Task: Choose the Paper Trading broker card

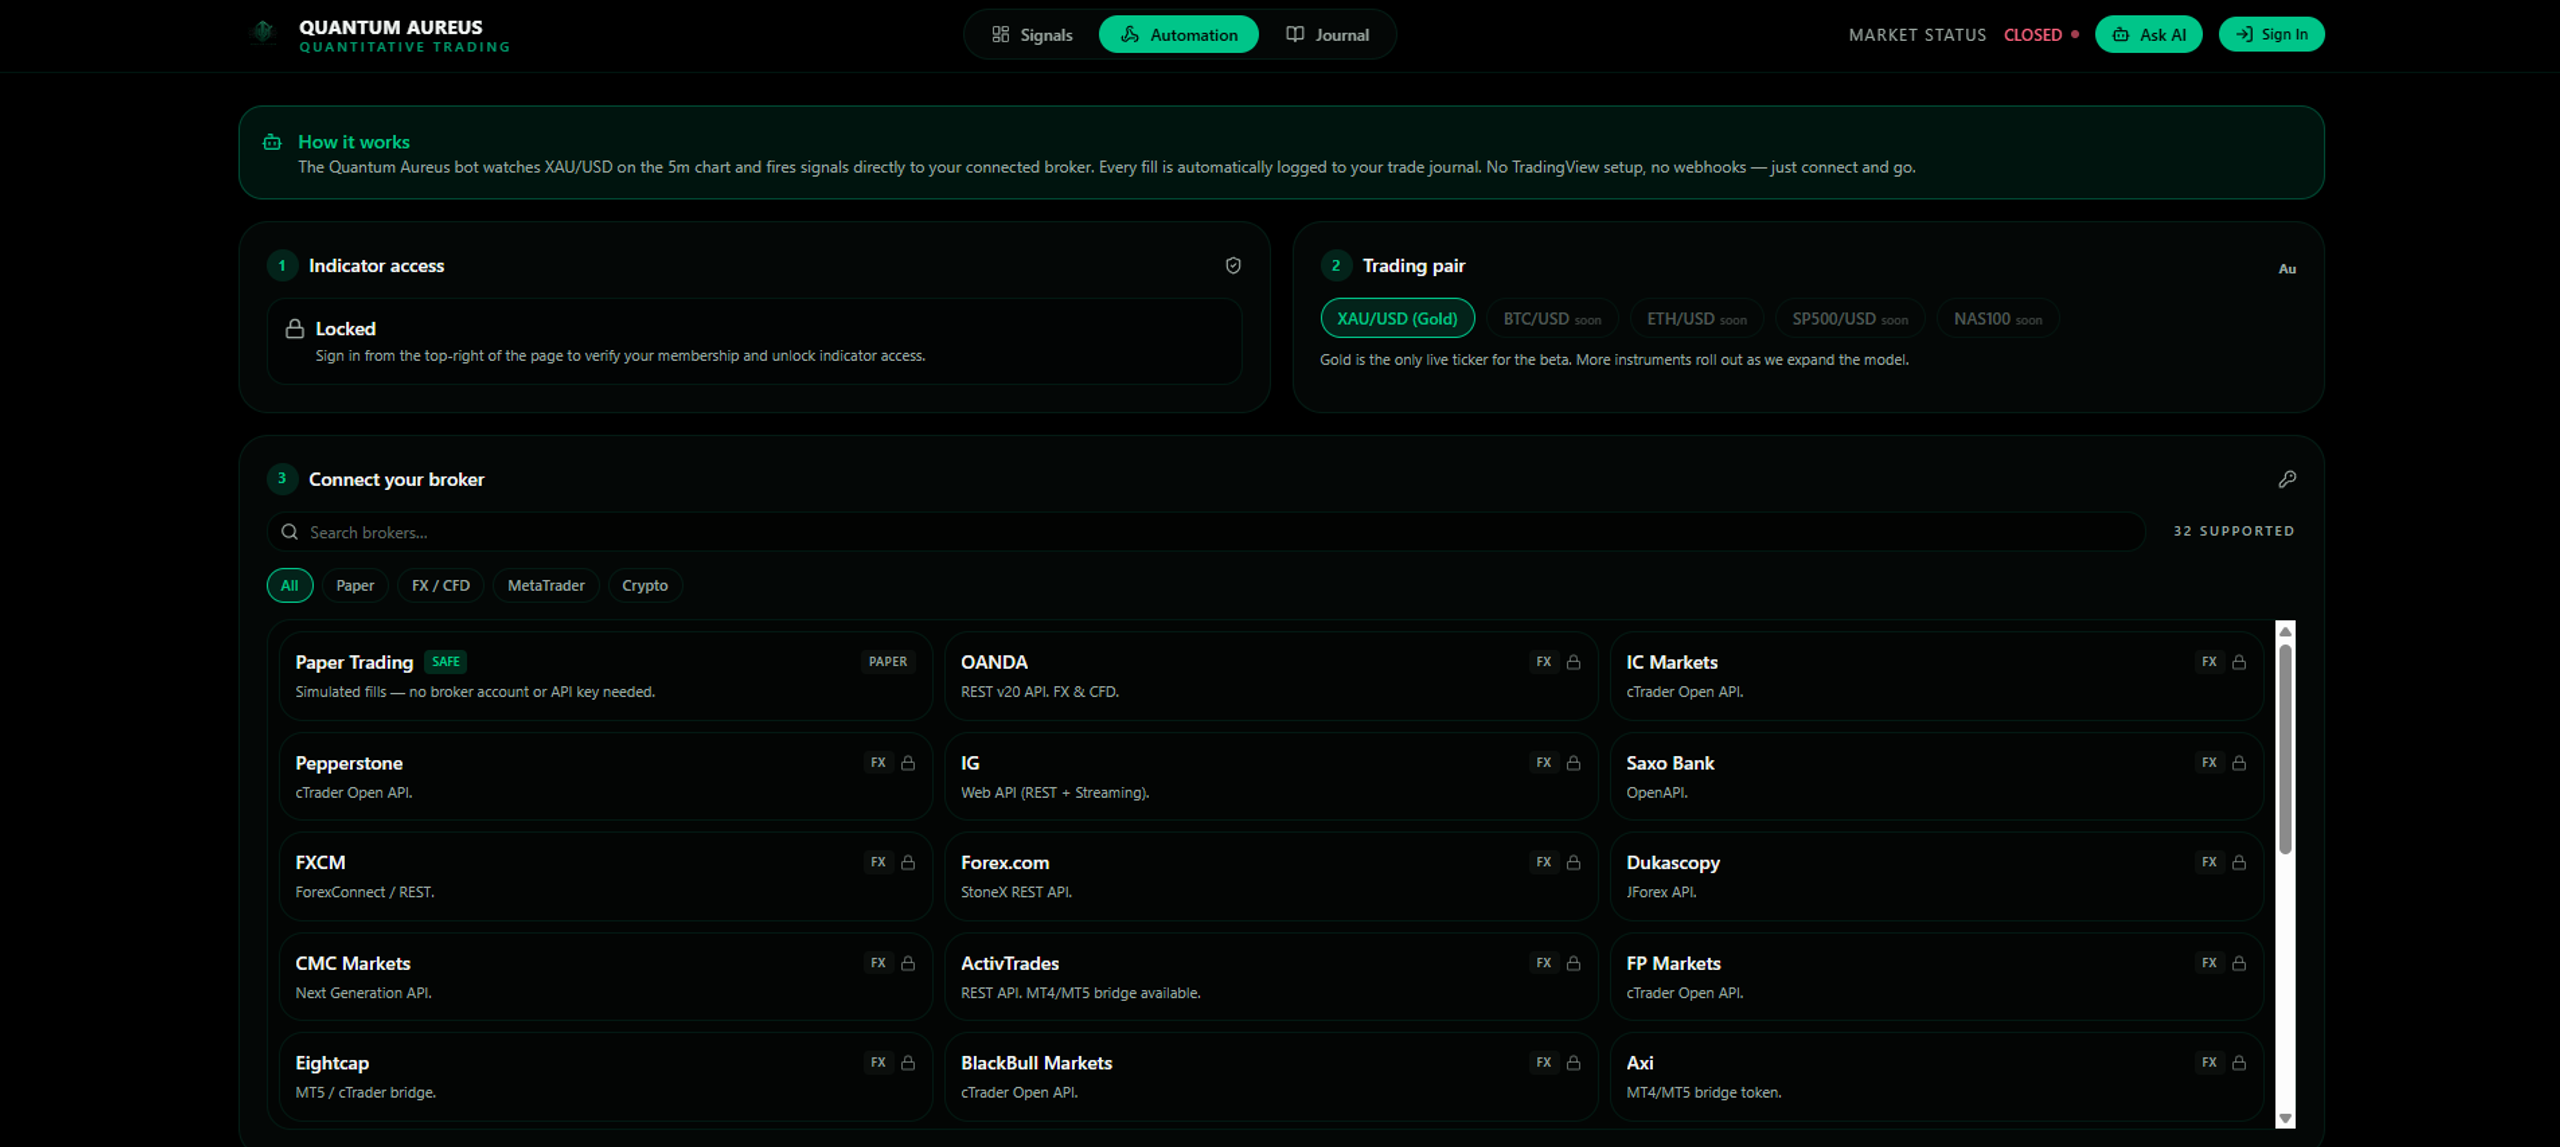Action: (606, 676)
